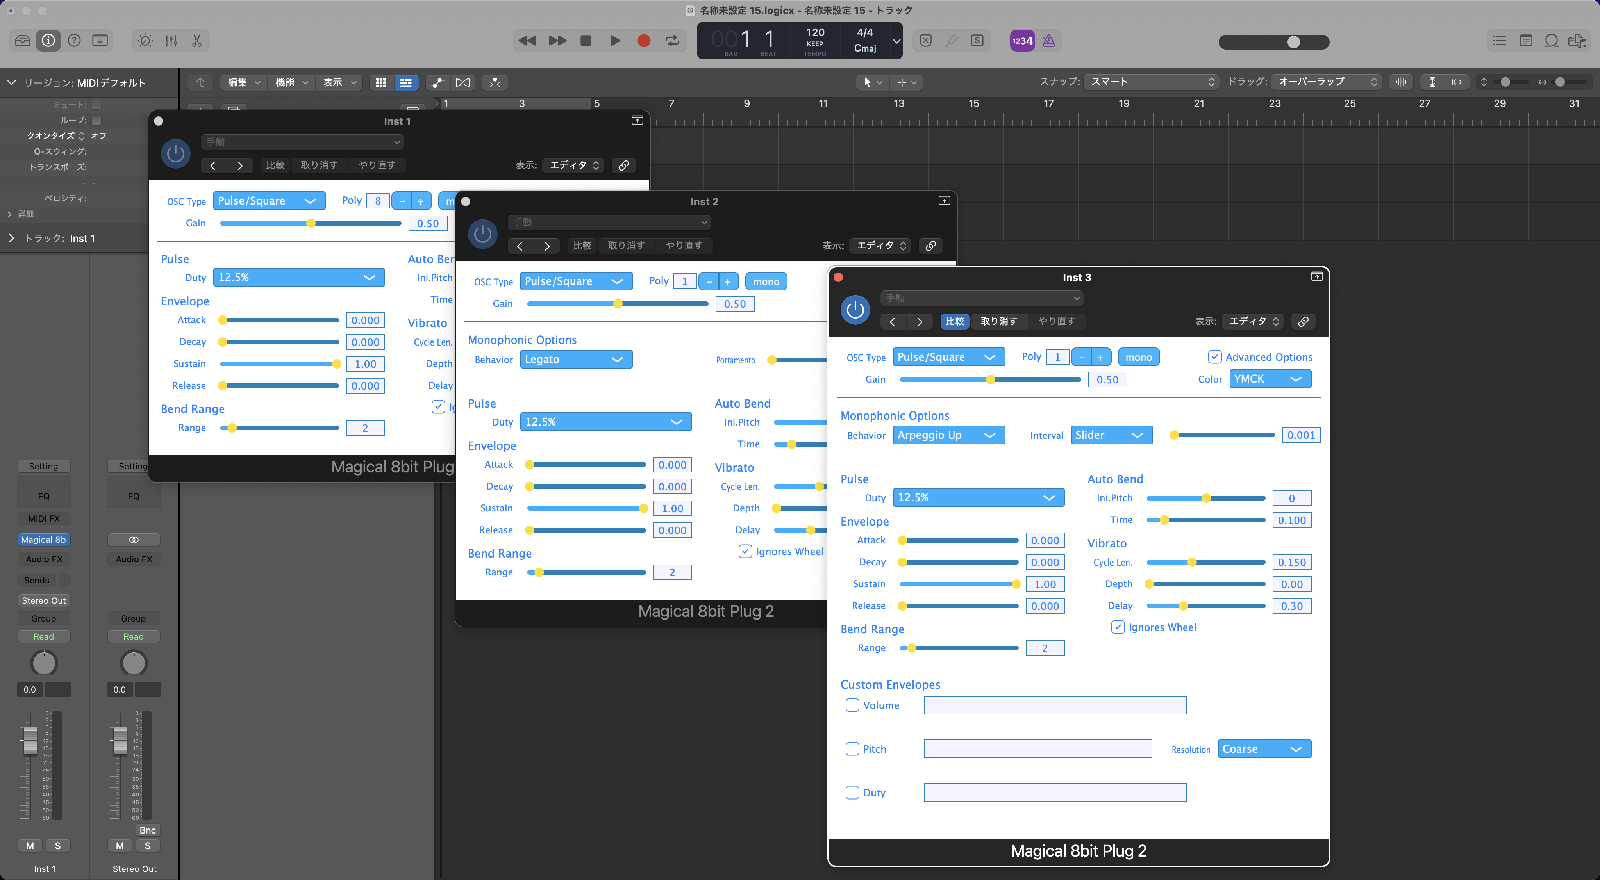Click the Catch playhead icon
The width and height of the screenshot is (1600, 880).
(x=495, y=82)
